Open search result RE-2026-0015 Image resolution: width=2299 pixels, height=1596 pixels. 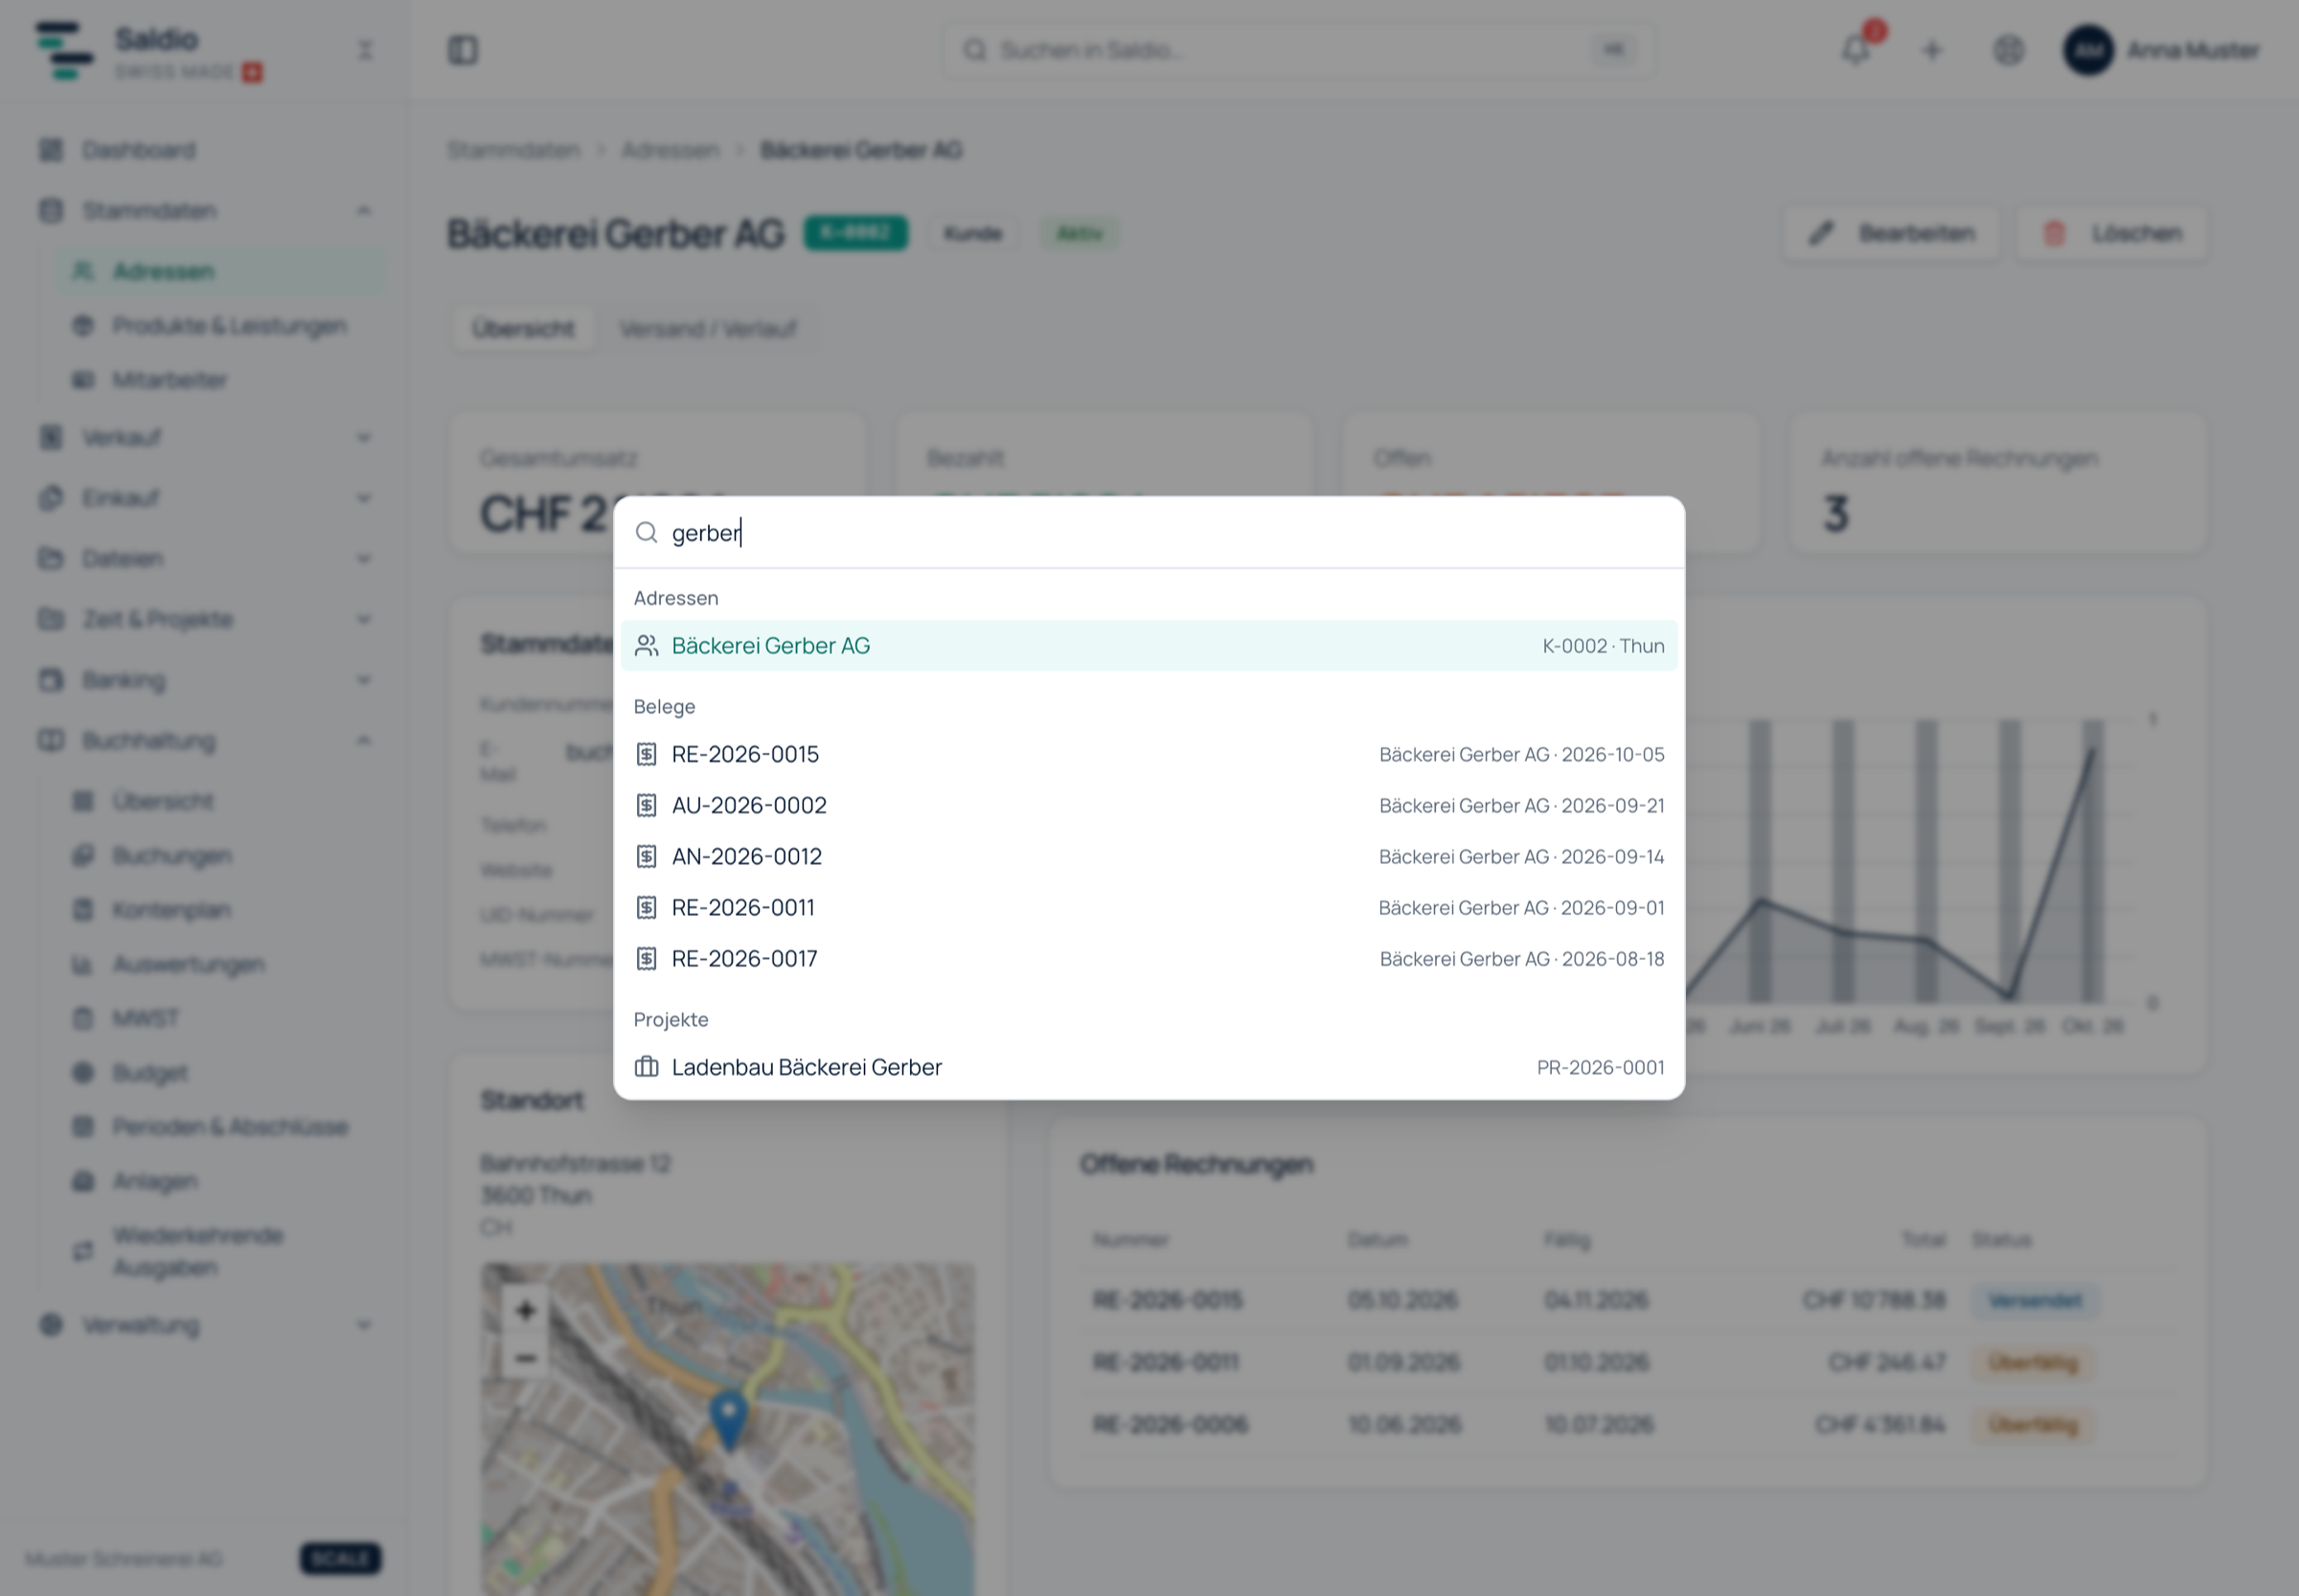tap(1149, 754)
